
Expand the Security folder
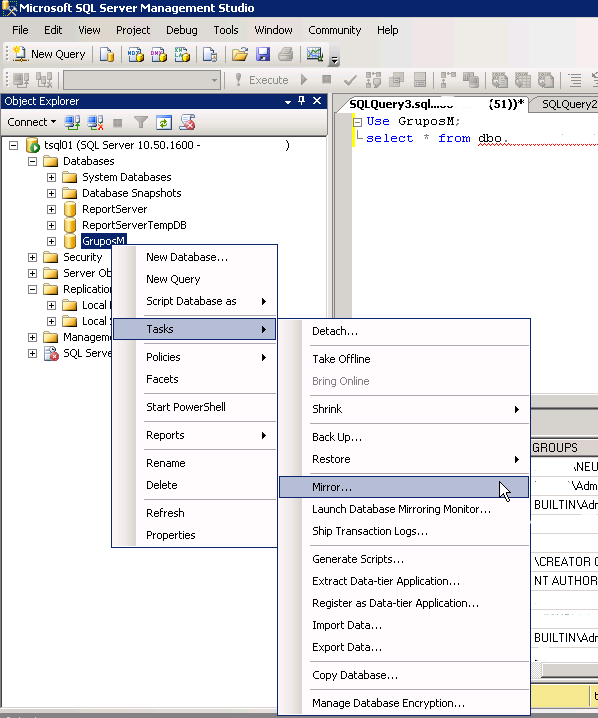pyautogui.click(x=33, y=257)
